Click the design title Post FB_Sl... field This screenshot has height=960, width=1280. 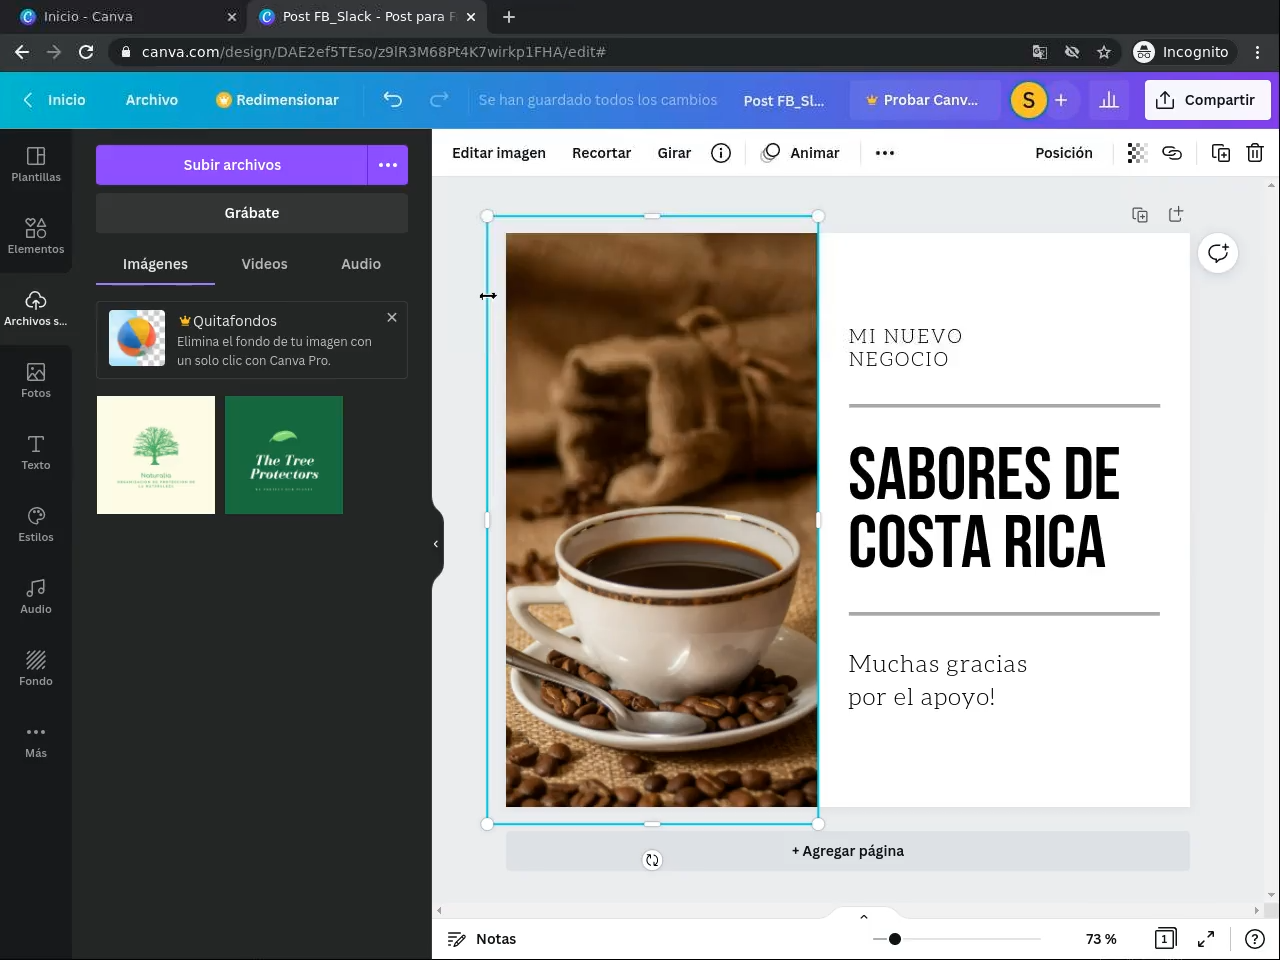pos(784,100)
